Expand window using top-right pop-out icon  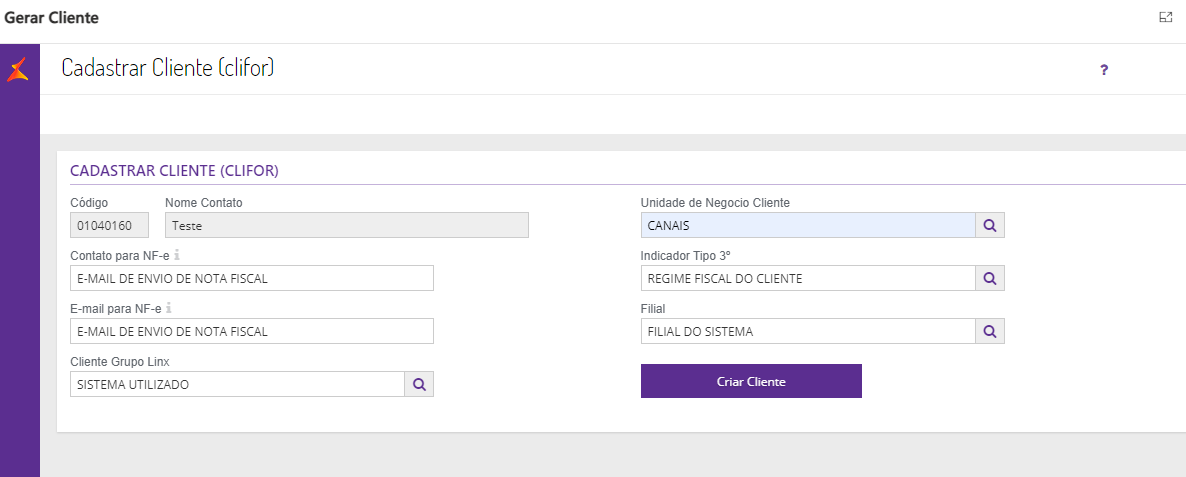coord(1166,17)
